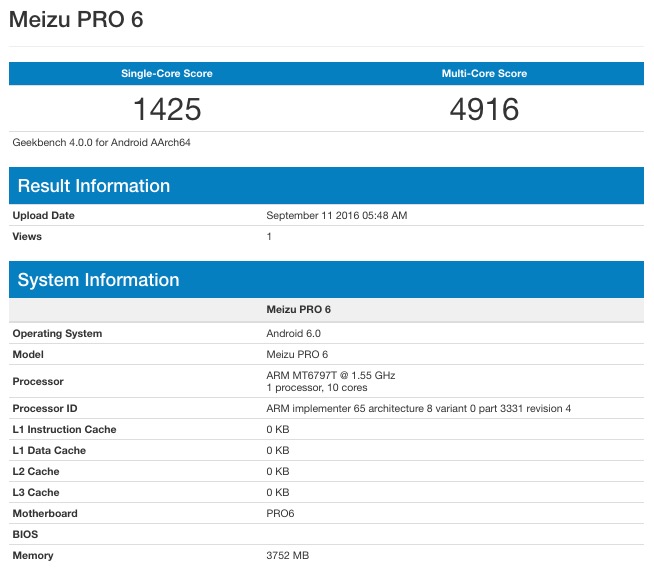The width and height of the screenshot is (654, 576).
Task: Select the upload date September 11 2016
Action: (336, 216)
